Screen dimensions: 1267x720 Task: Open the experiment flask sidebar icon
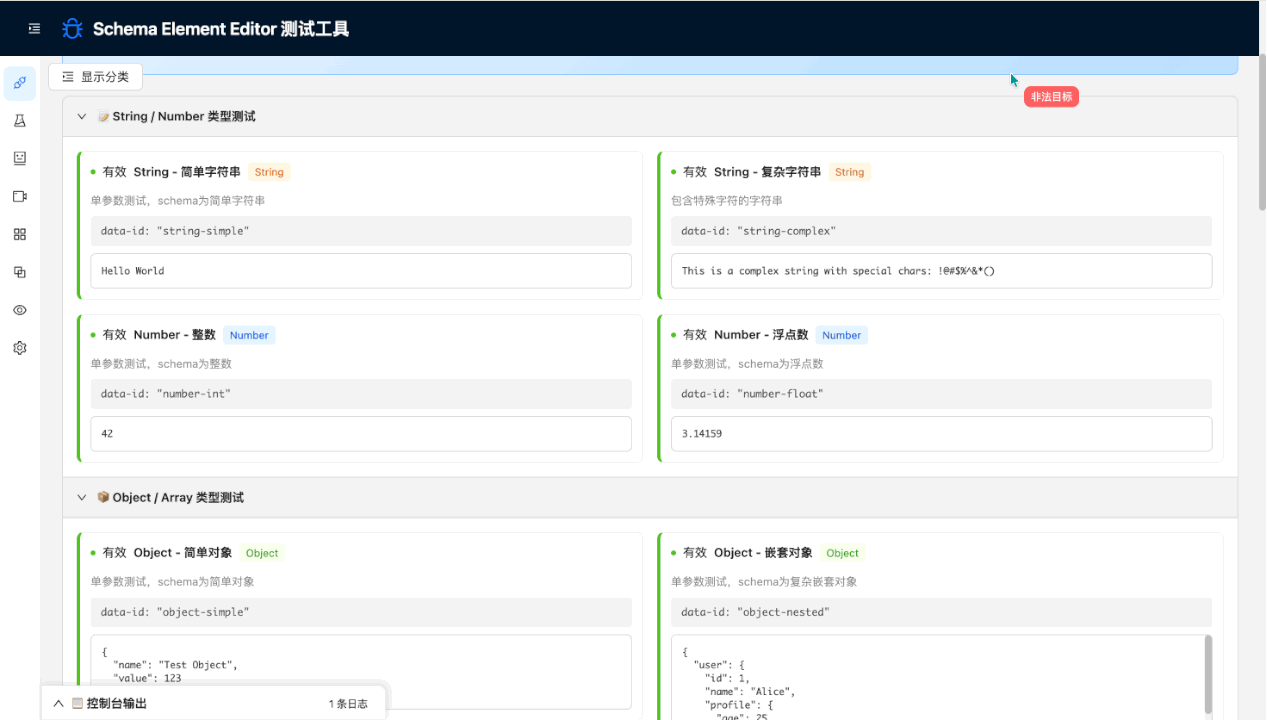[x=20, y=121]
